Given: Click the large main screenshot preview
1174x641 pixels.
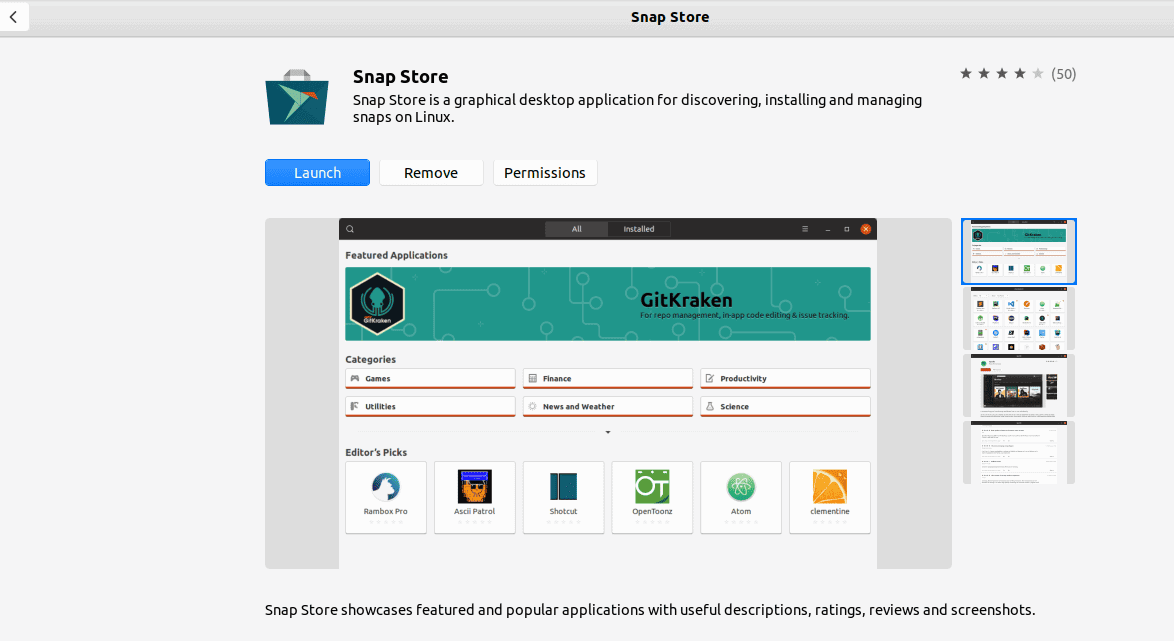Looking at the screenshot, I should tap(608, 393).
